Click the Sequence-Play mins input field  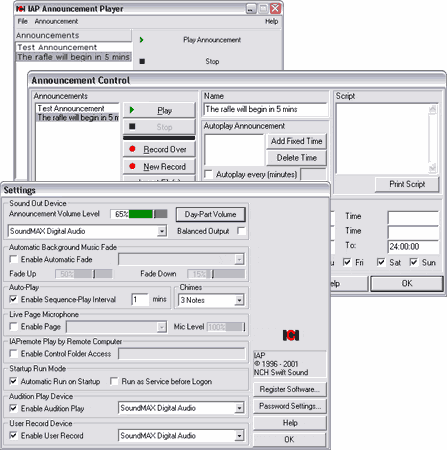click(140, 299)
